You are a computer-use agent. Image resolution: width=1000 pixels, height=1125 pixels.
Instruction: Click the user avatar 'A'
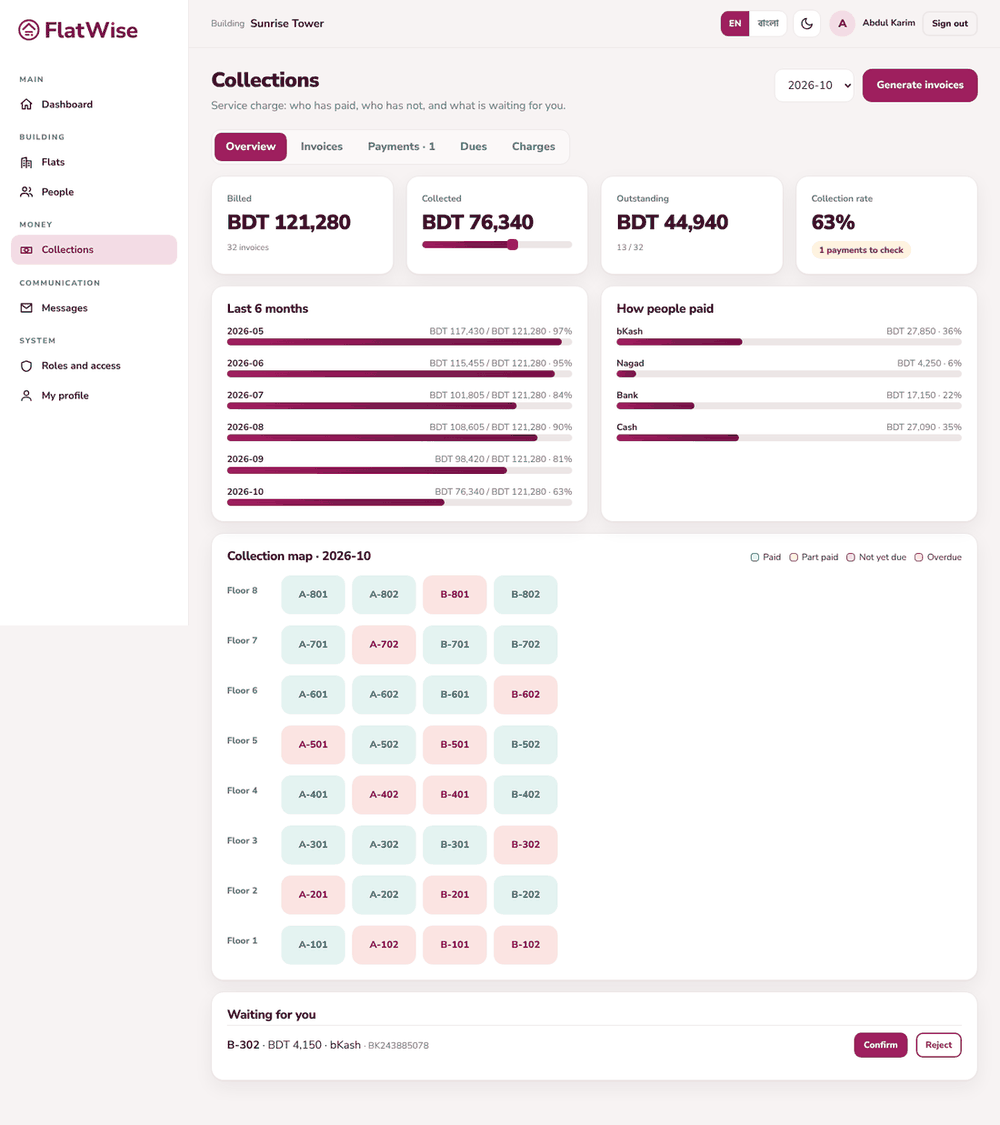pos(842,24)
